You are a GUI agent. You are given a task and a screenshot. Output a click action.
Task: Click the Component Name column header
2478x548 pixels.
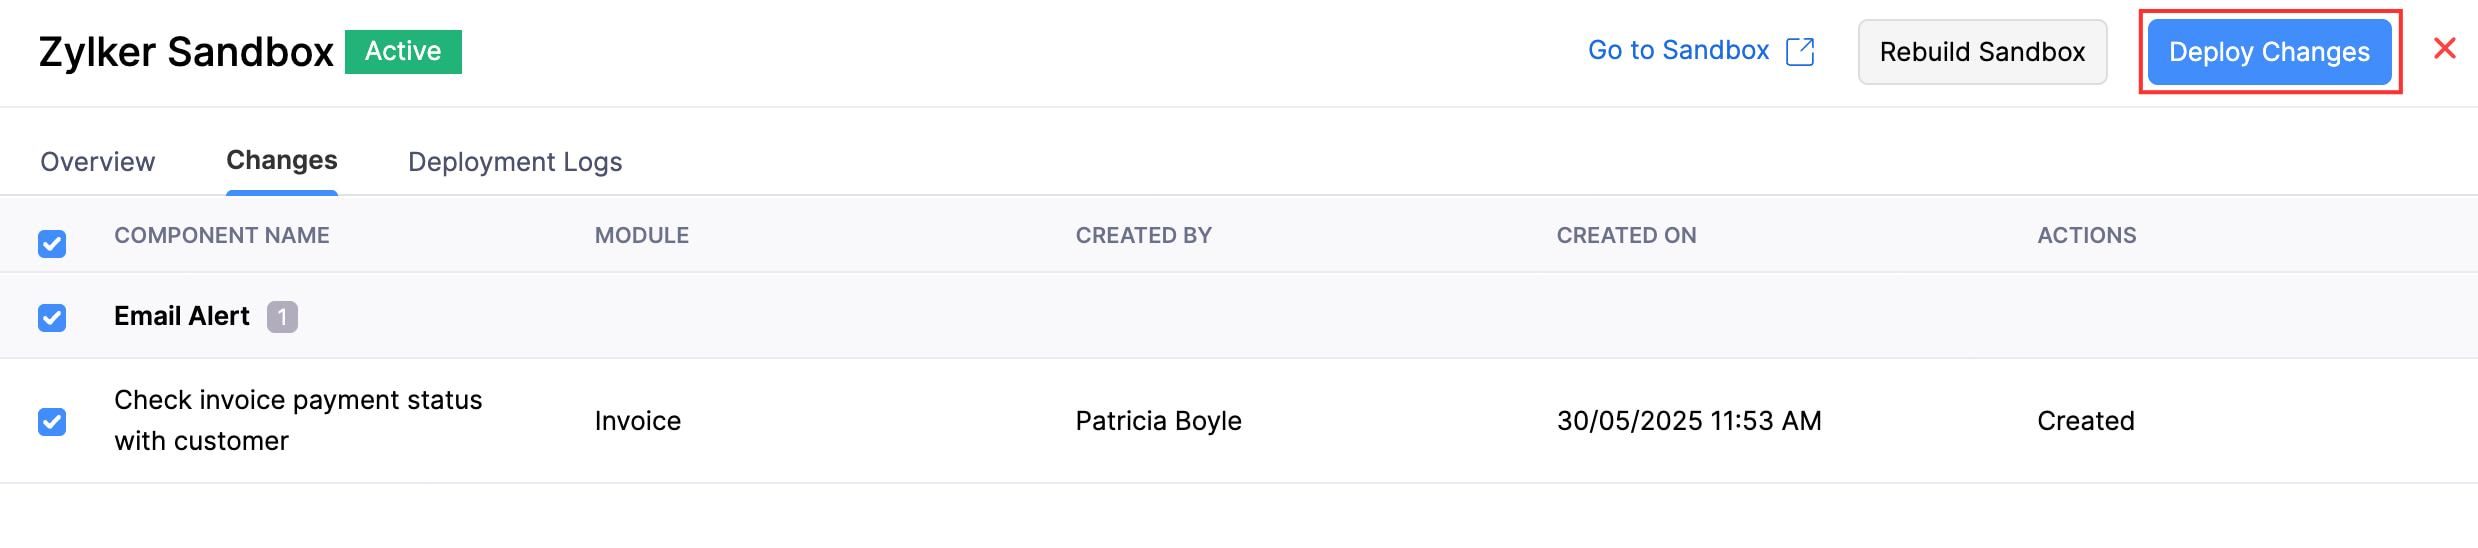[x=221, y=235]
